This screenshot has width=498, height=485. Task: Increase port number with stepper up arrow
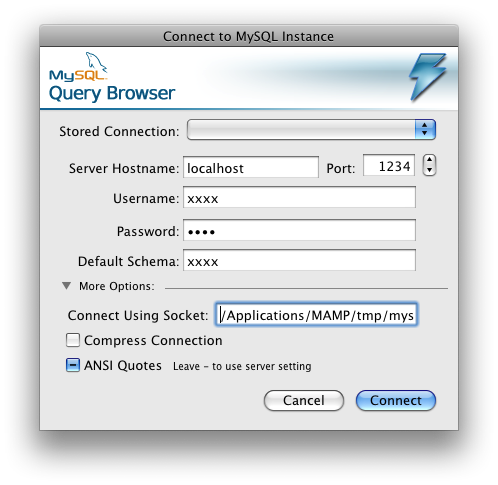pos(429,160)
